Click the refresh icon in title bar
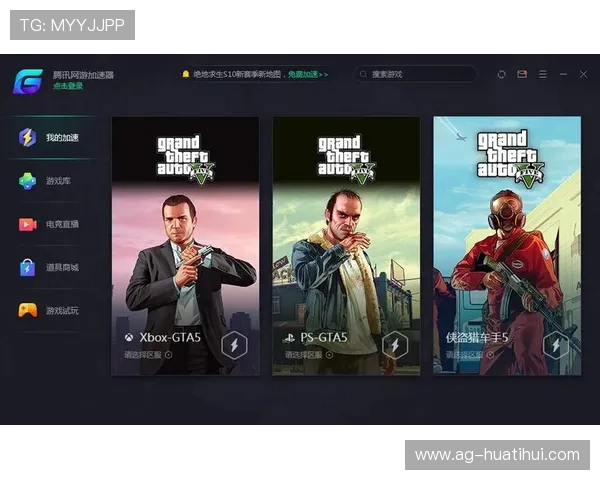Image resolution: width=600 pixels, height=480 pixels. coord(501,74)
